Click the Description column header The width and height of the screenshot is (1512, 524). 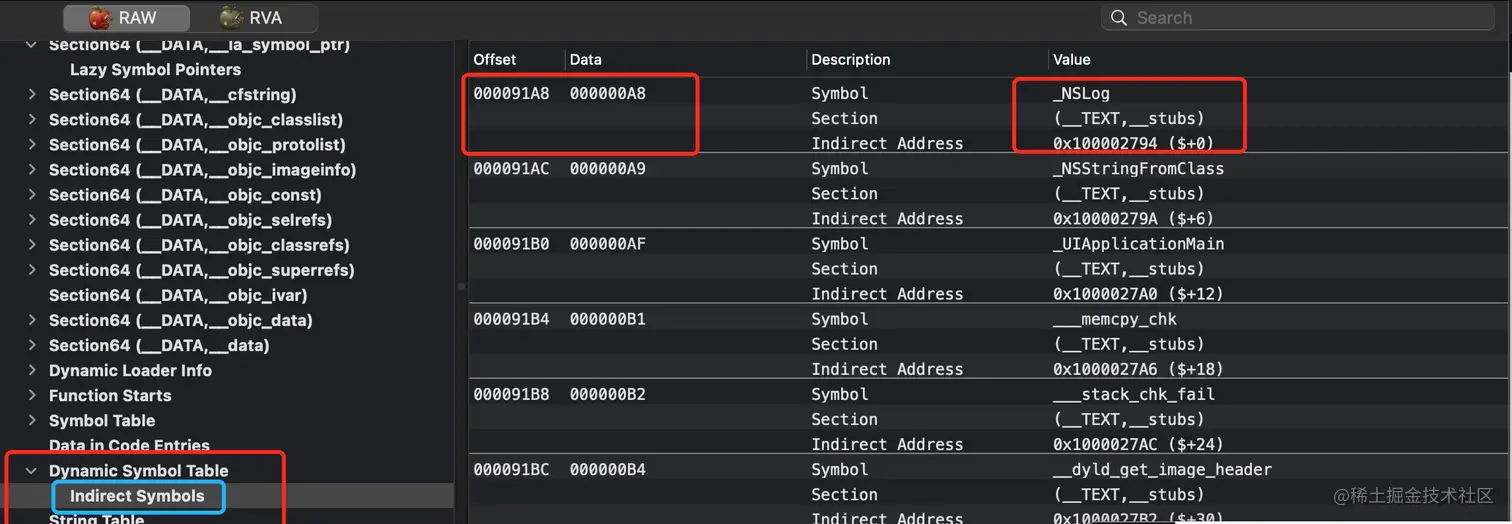click(x=850, y=60)
